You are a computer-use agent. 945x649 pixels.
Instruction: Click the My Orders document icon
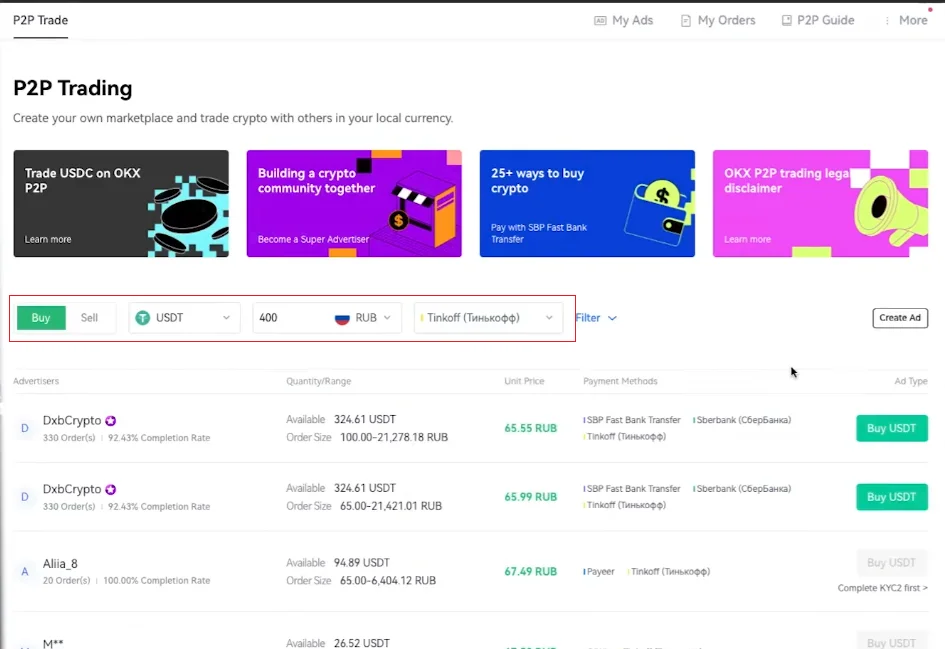[685, 20]
